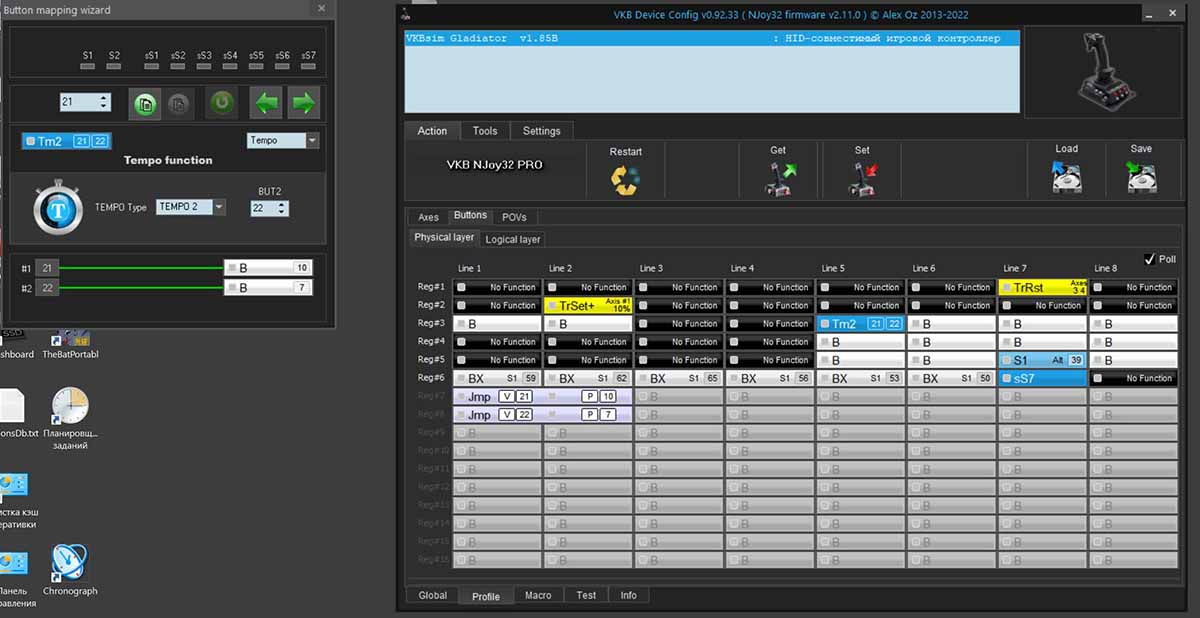Click the Set joystick icon
Image resolution: width=1200 pixels, height=618 pixels.
point(862,178)
